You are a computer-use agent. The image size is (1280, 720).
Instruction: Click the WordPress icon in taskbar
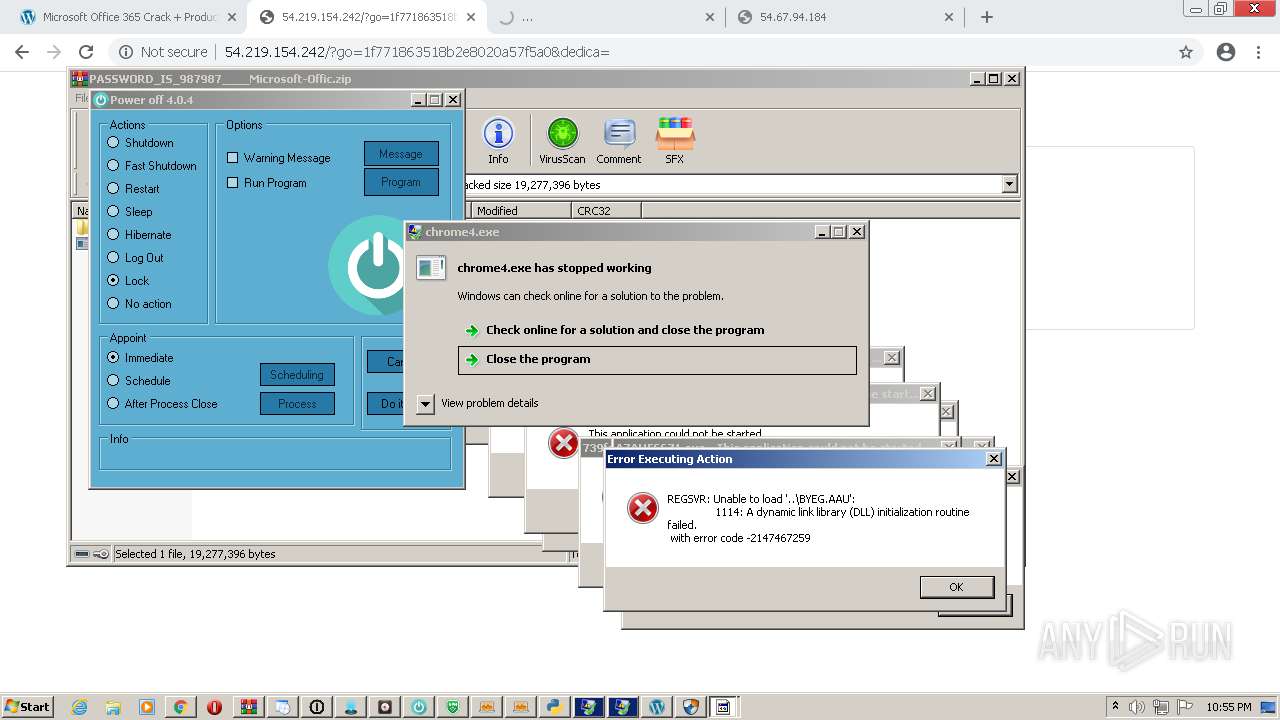point(656,707)
